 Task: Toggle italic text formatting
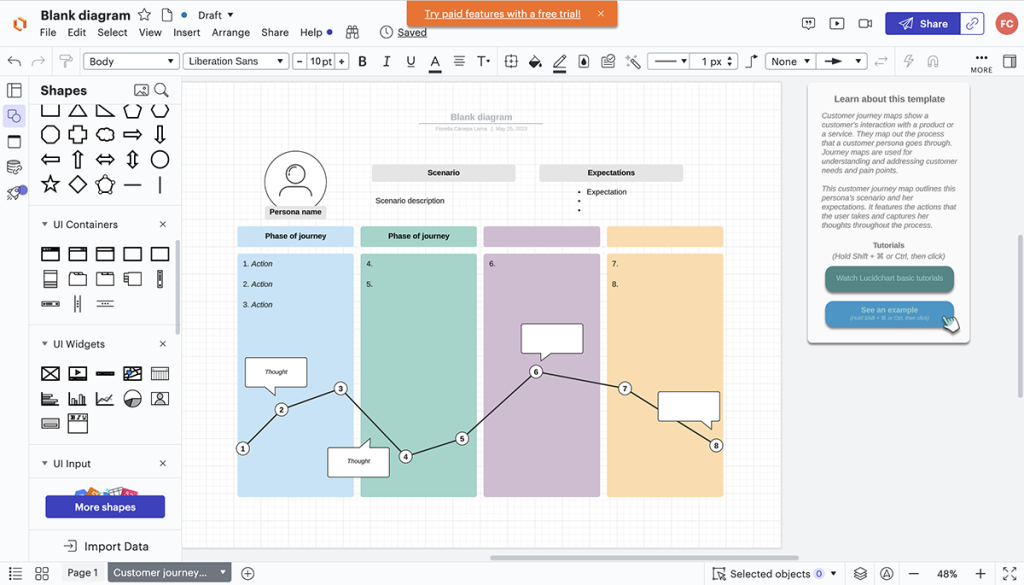click(387, 61)
